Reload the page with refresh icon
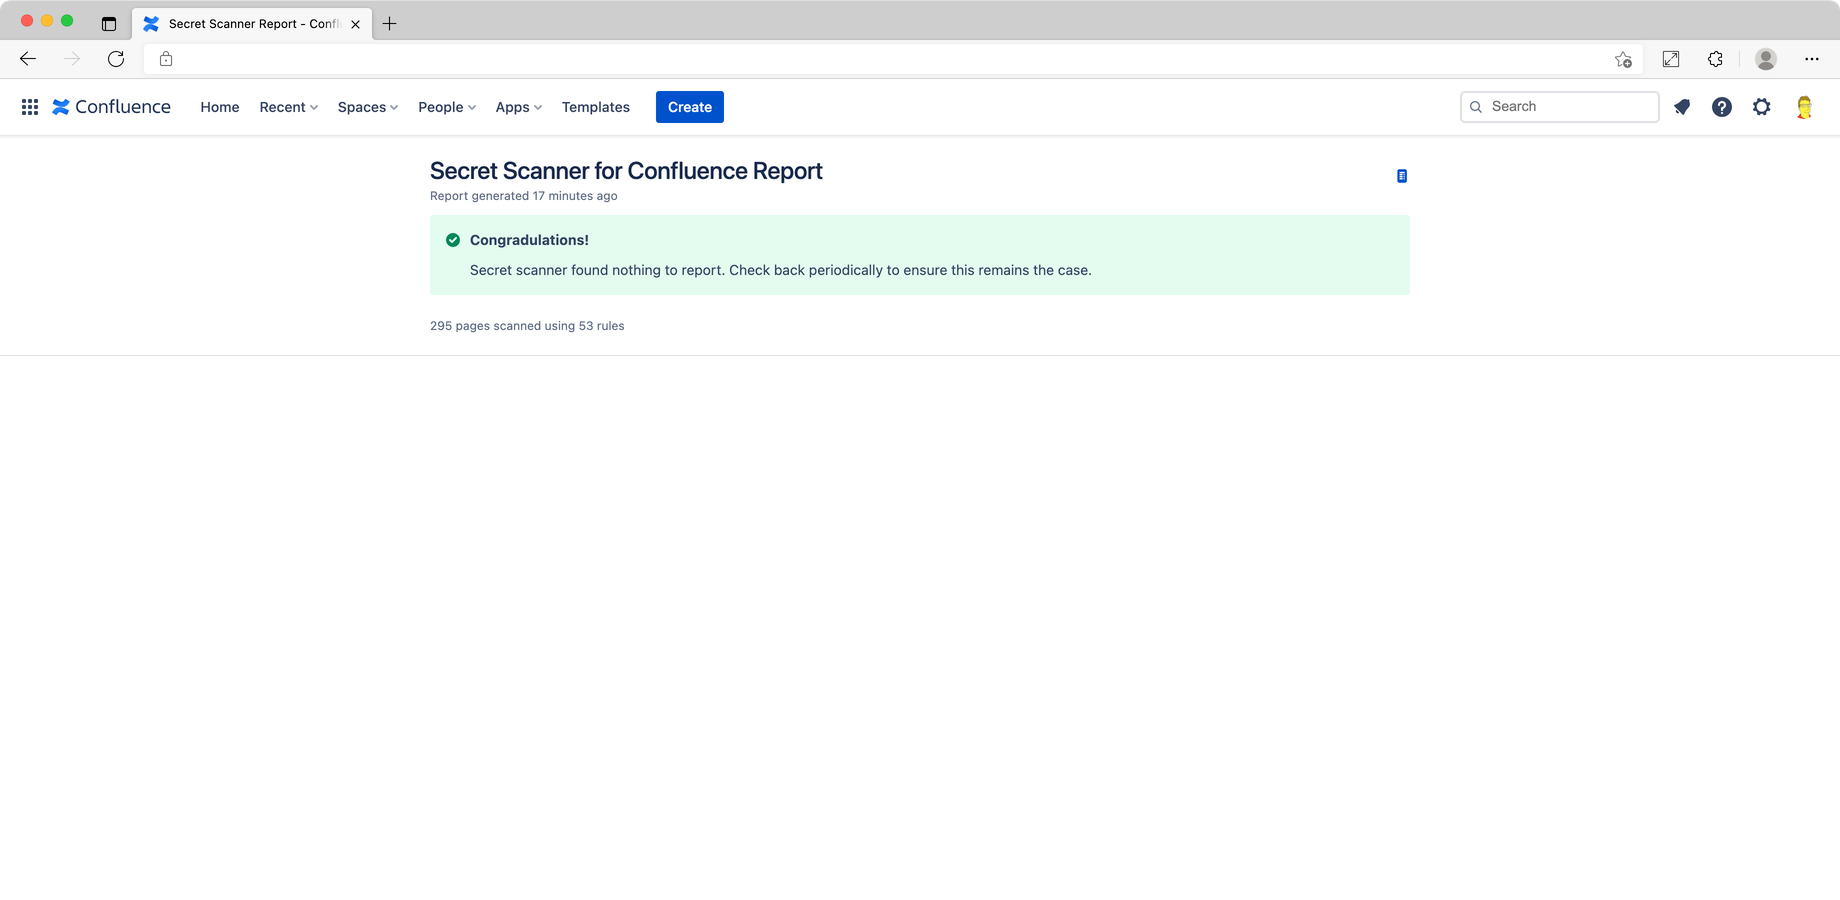1840x900 pixels. point(116,59)
